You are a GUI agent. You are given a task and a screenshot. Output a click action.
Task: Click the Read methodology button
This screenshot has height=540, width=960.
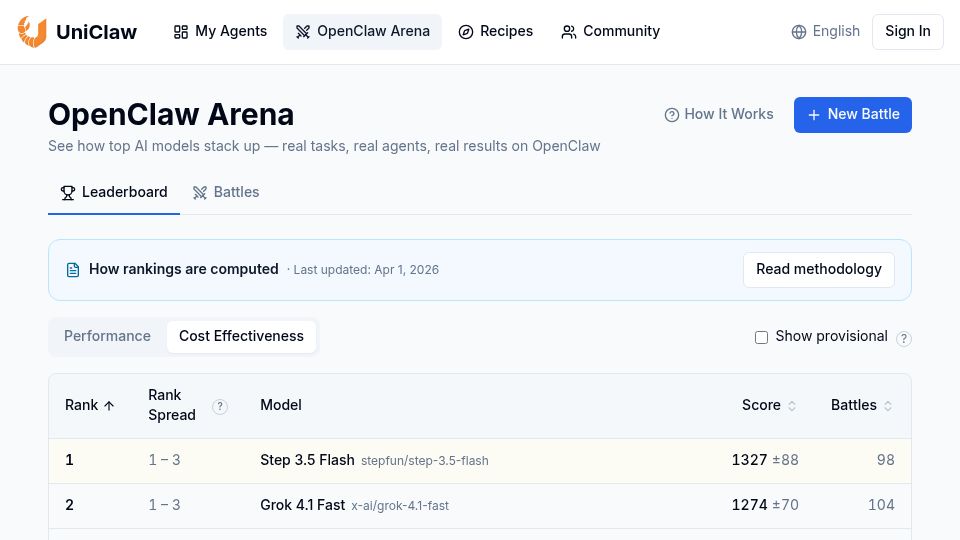coord(819,269)
